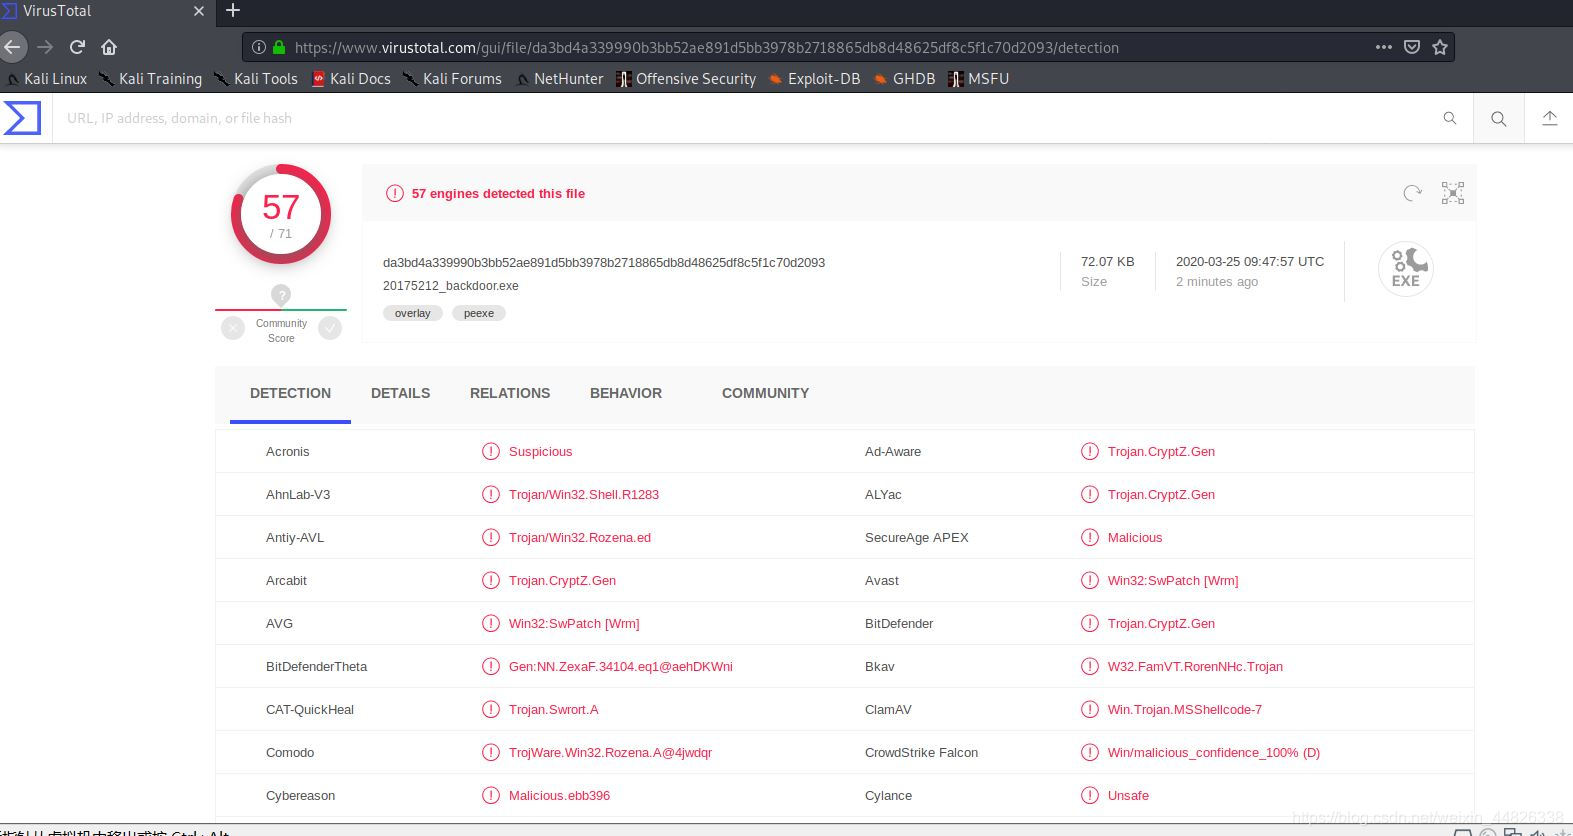
Task: Open page actions three-dots menu
Action: pyautogui.click(x=1384, y=47)
